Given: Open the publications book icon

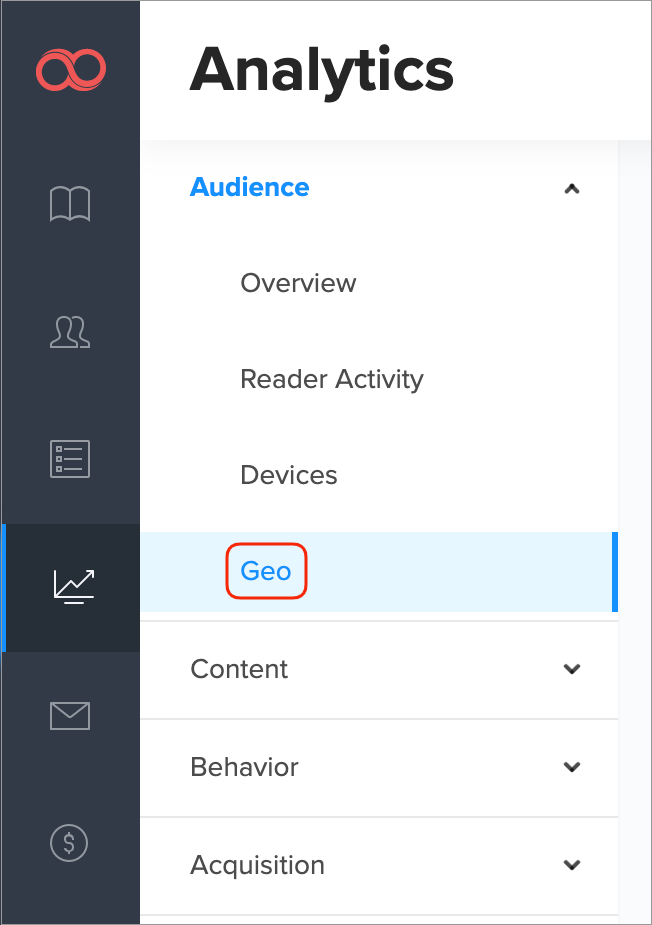Looking at the screenshot, I should point(70,204).
